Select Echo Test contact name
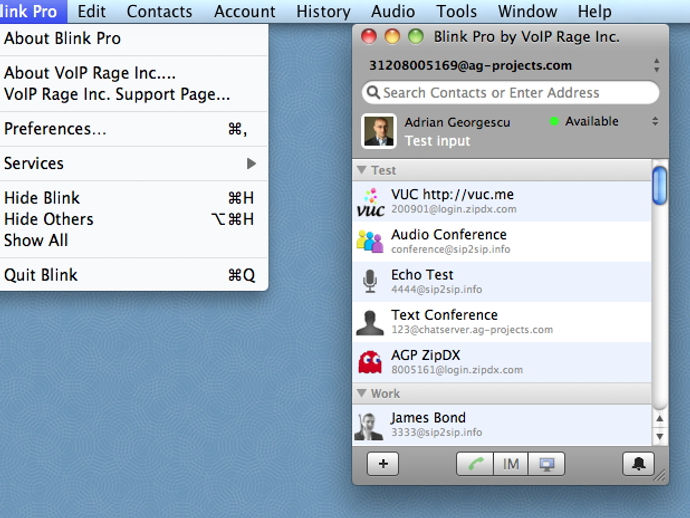Image resolution: width=690 pixels, height=518 pixels. click(x=422, y=275)
